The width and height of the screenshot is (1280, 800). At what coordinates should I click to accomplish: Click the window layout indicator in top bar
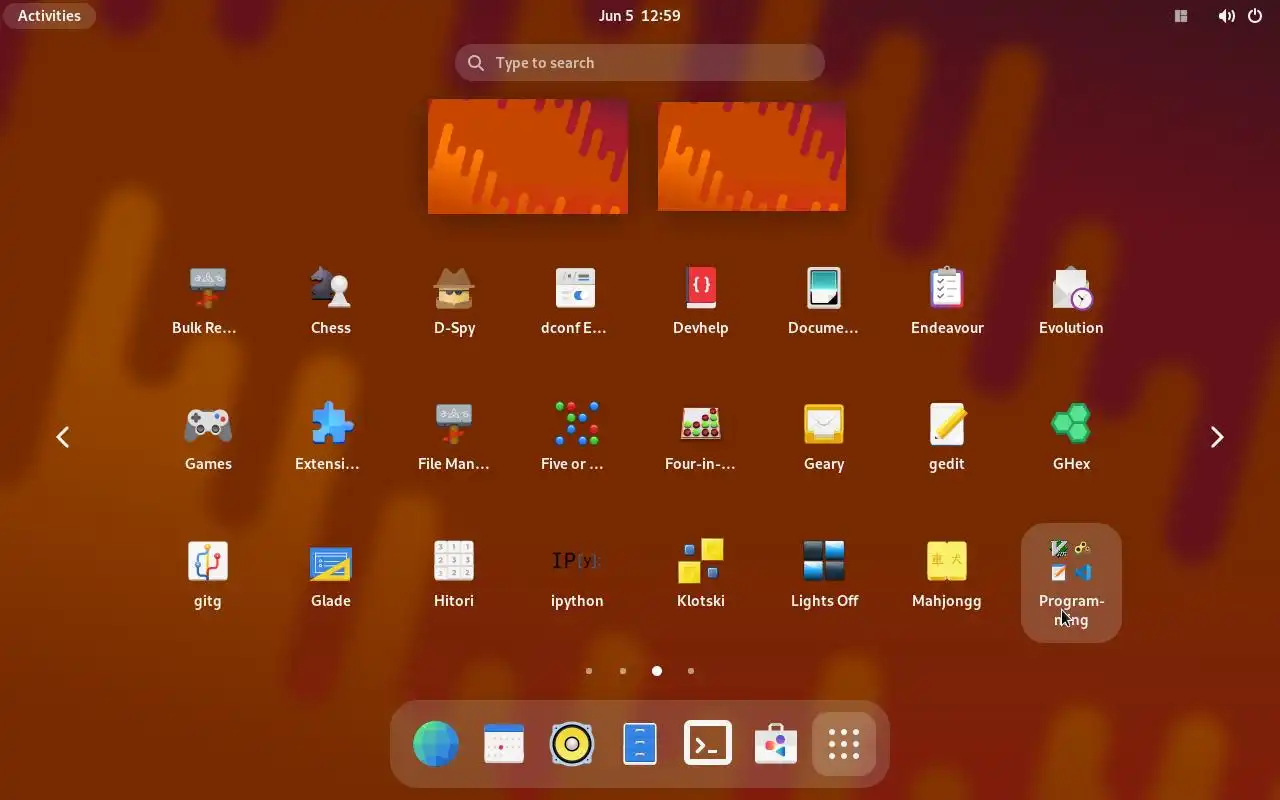click(1181, 16)
